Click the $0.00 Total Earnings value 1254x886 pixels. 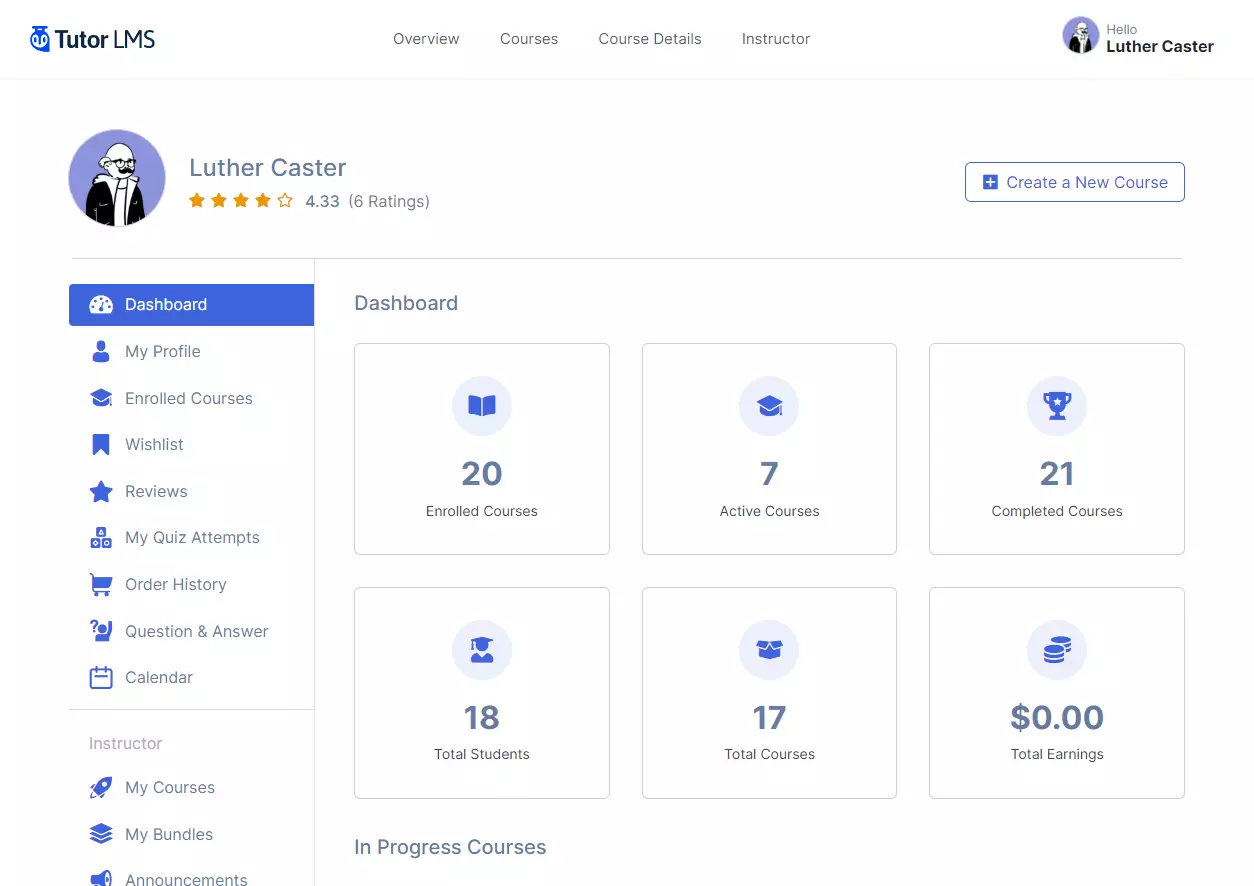pyautogui.click(x=1057, y=717)
